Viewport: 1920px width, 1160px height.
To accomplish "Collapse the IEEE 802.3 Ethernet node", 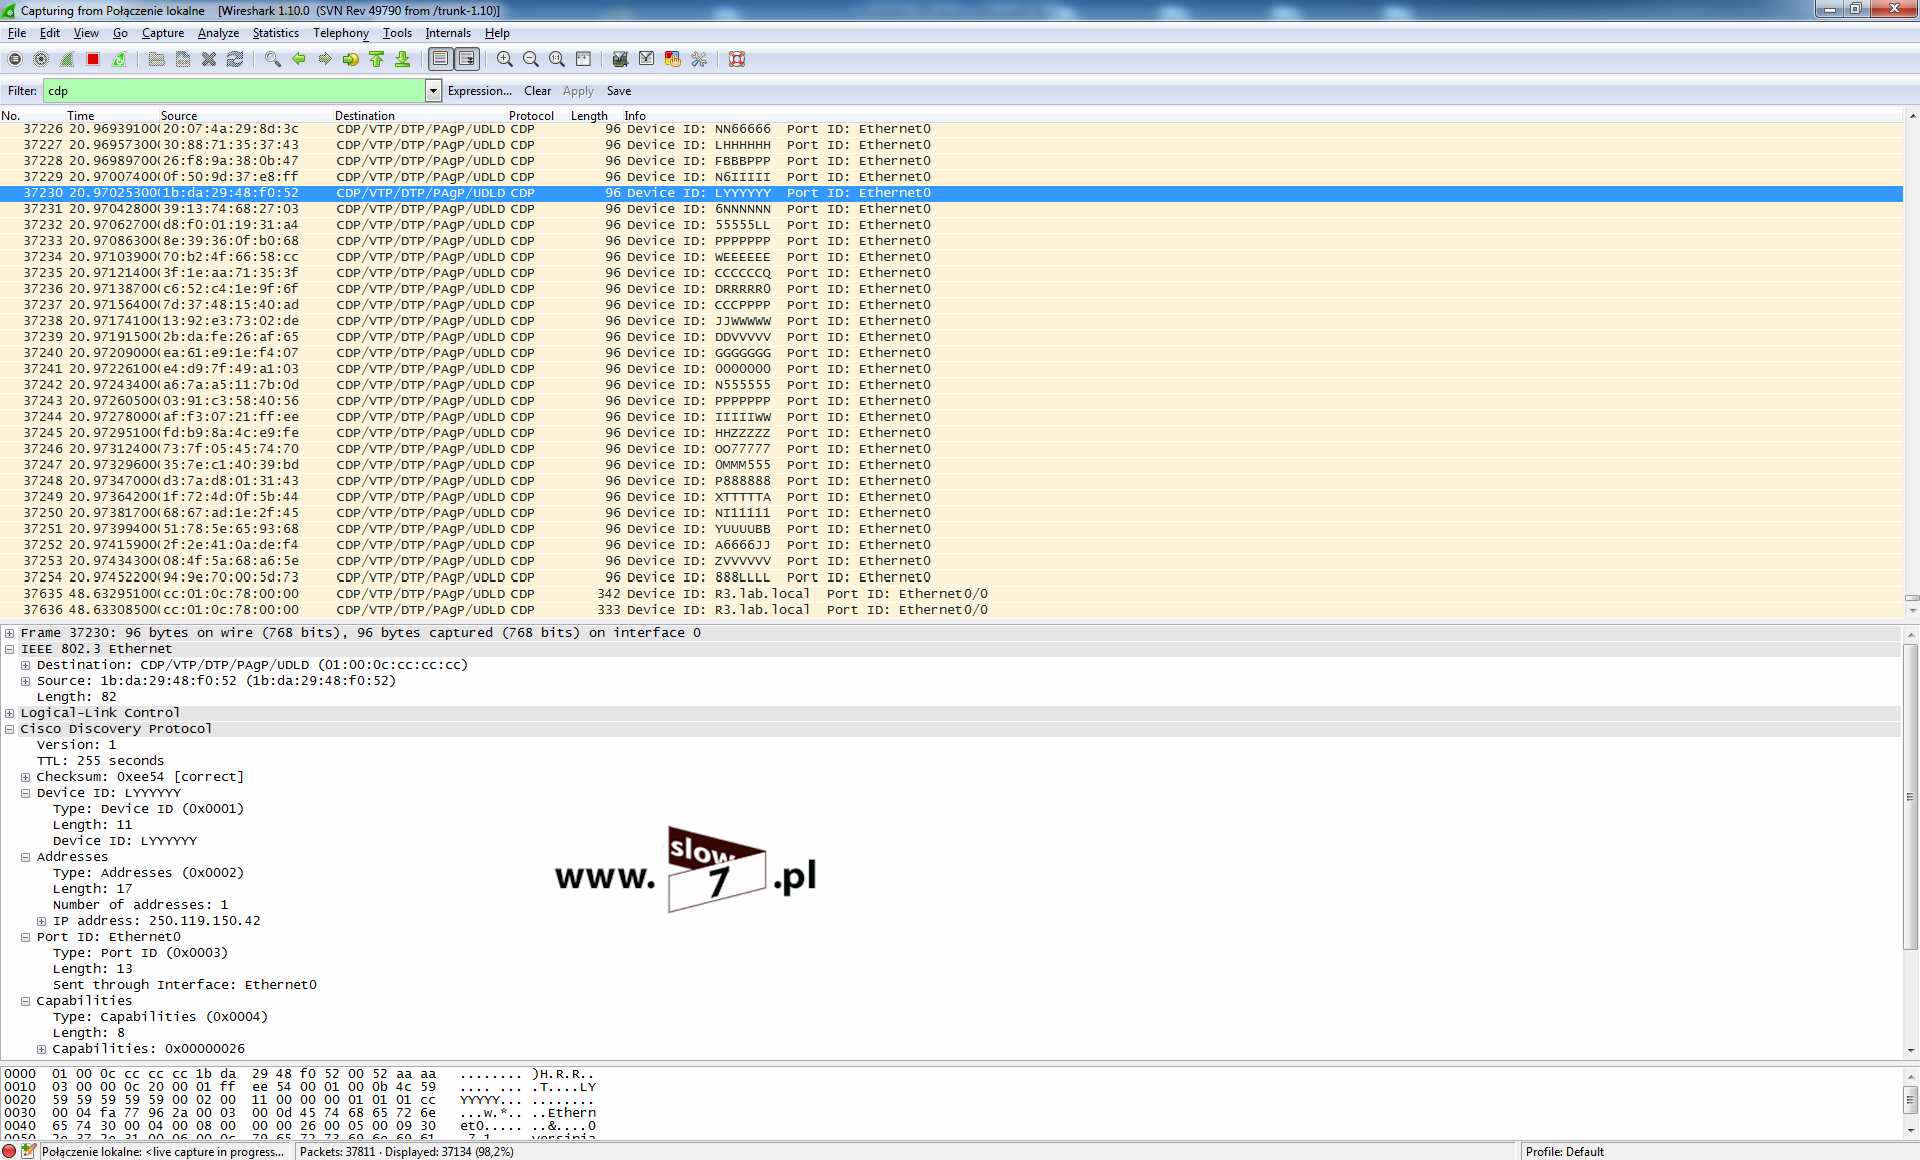I will click(x=9, y=649).
